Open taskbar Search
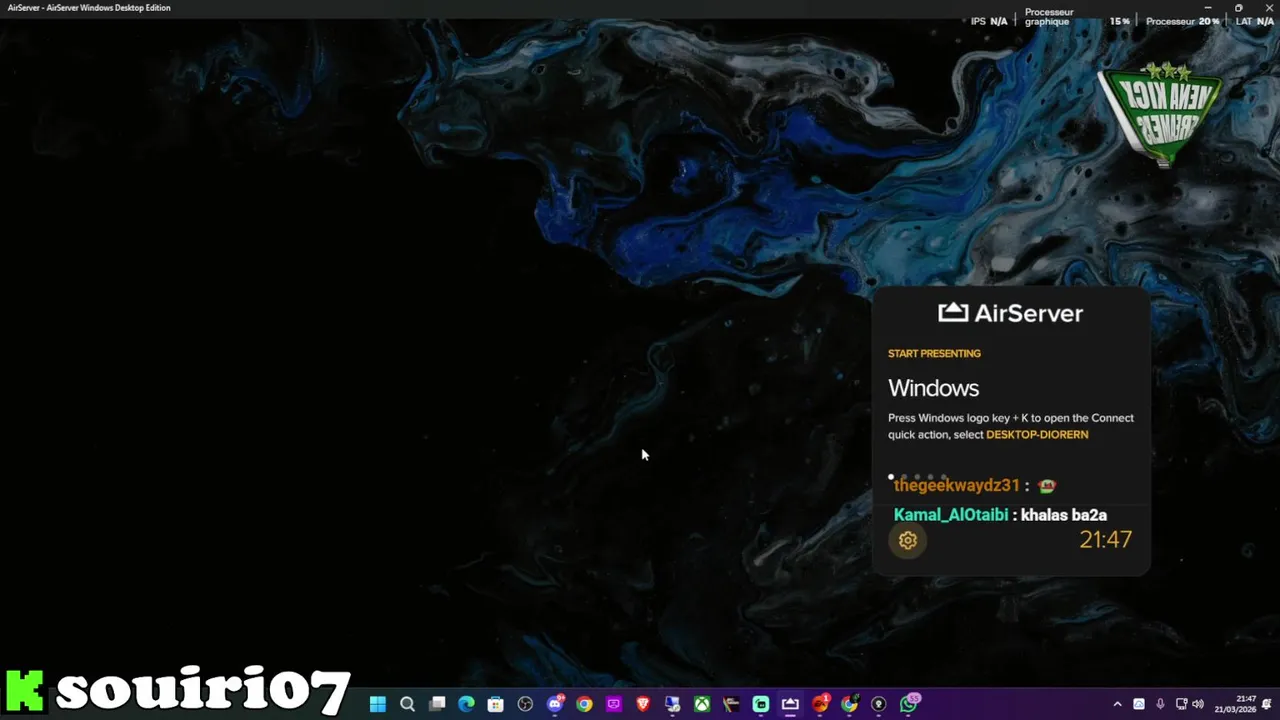The image size is (1280, 720). click(407, 705)
